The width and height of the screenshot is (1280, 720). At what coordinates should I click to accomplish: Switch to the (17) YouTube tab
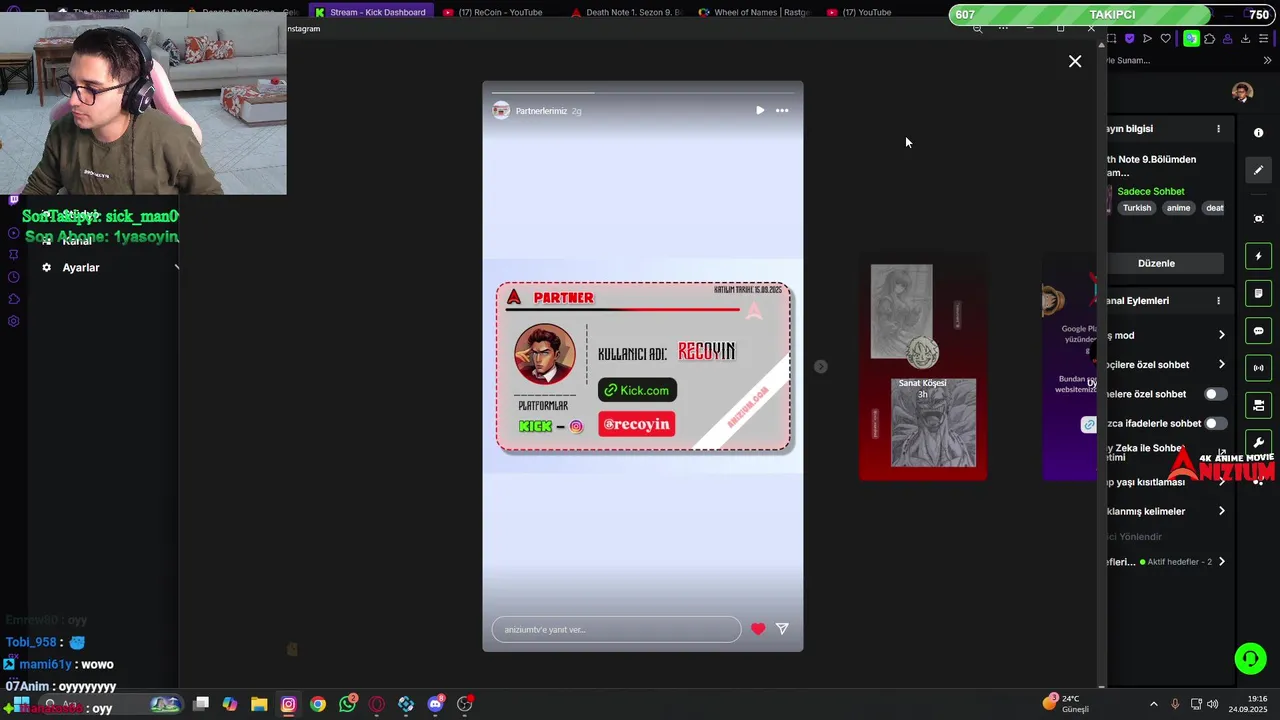[860, 12]
